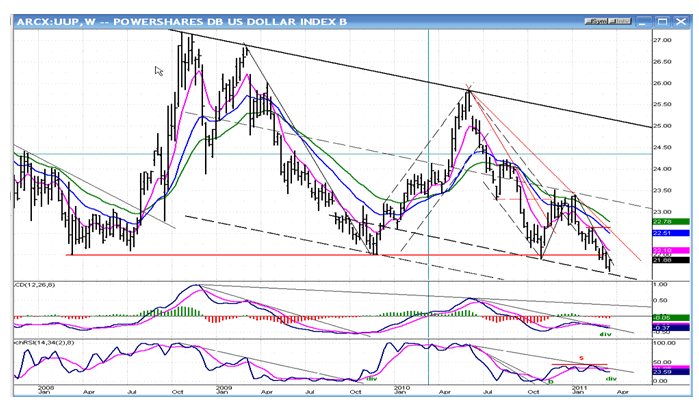The width and height of the screenshot is (699, 411).
Task: Click the 100.00 RSI axis label
Action: point(664,343)
